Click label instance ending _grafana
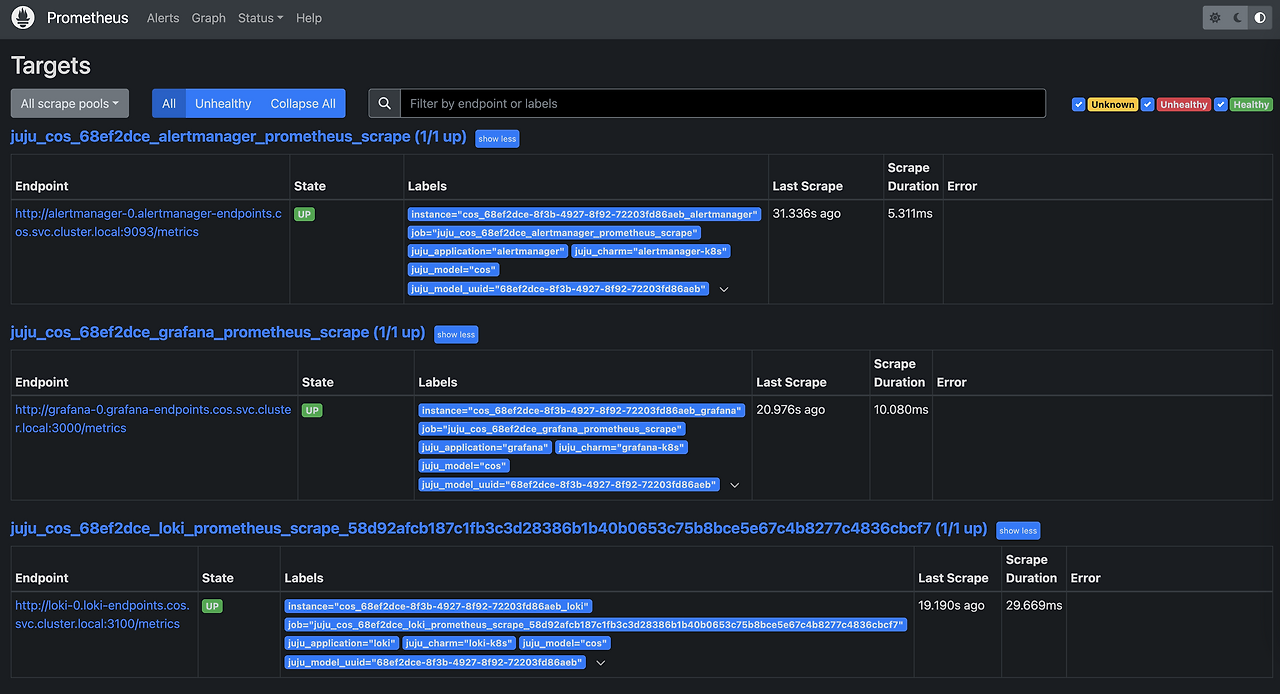 click(x=582, y=410)
